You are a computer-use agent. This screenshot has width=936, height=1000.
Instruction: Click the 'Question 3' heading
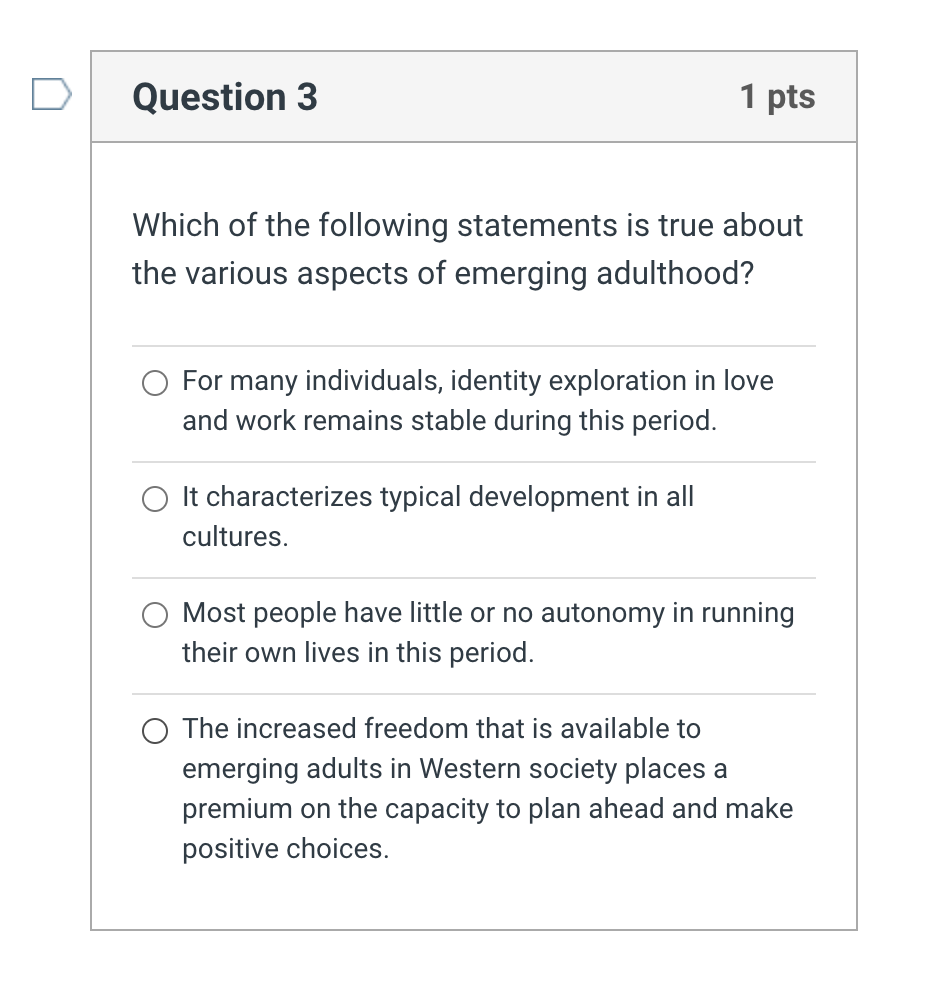tap(224, 97)
